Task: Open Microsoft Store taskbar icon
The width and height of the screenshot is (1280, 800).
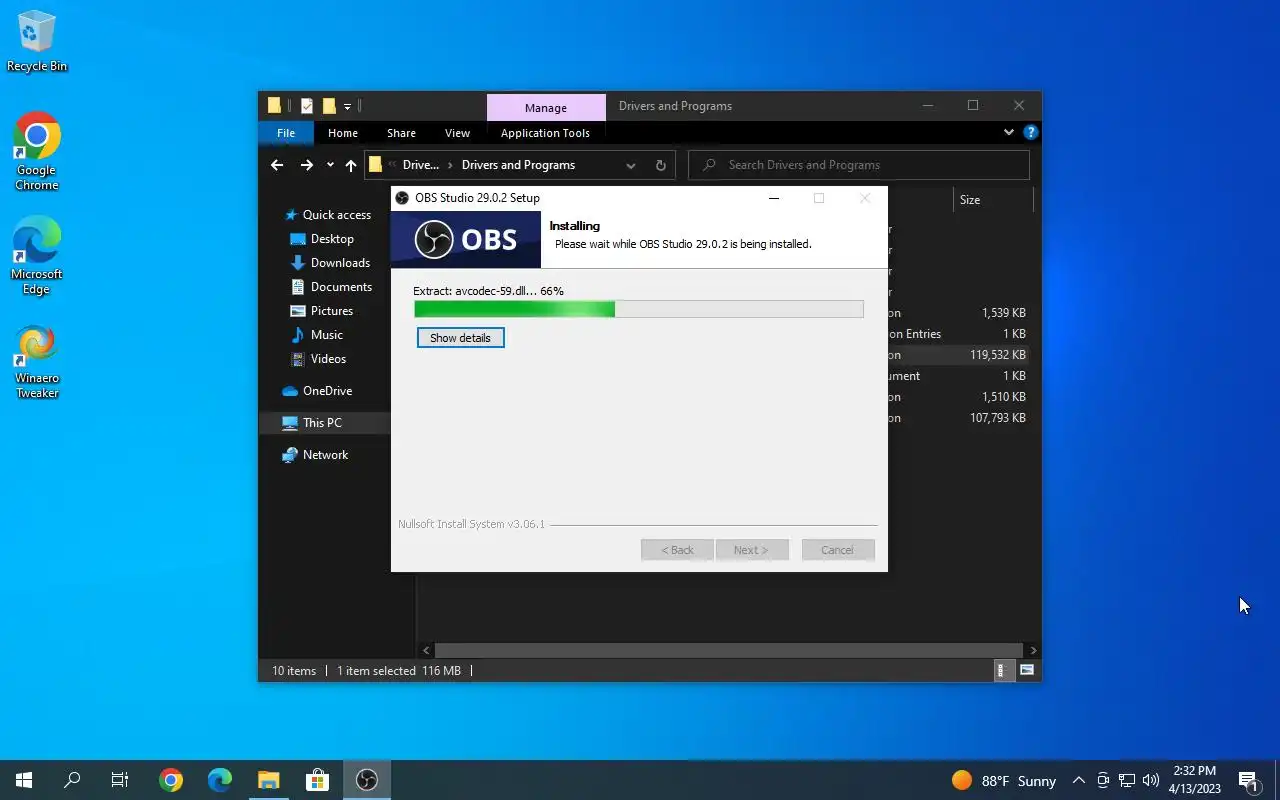Action: 317,780
